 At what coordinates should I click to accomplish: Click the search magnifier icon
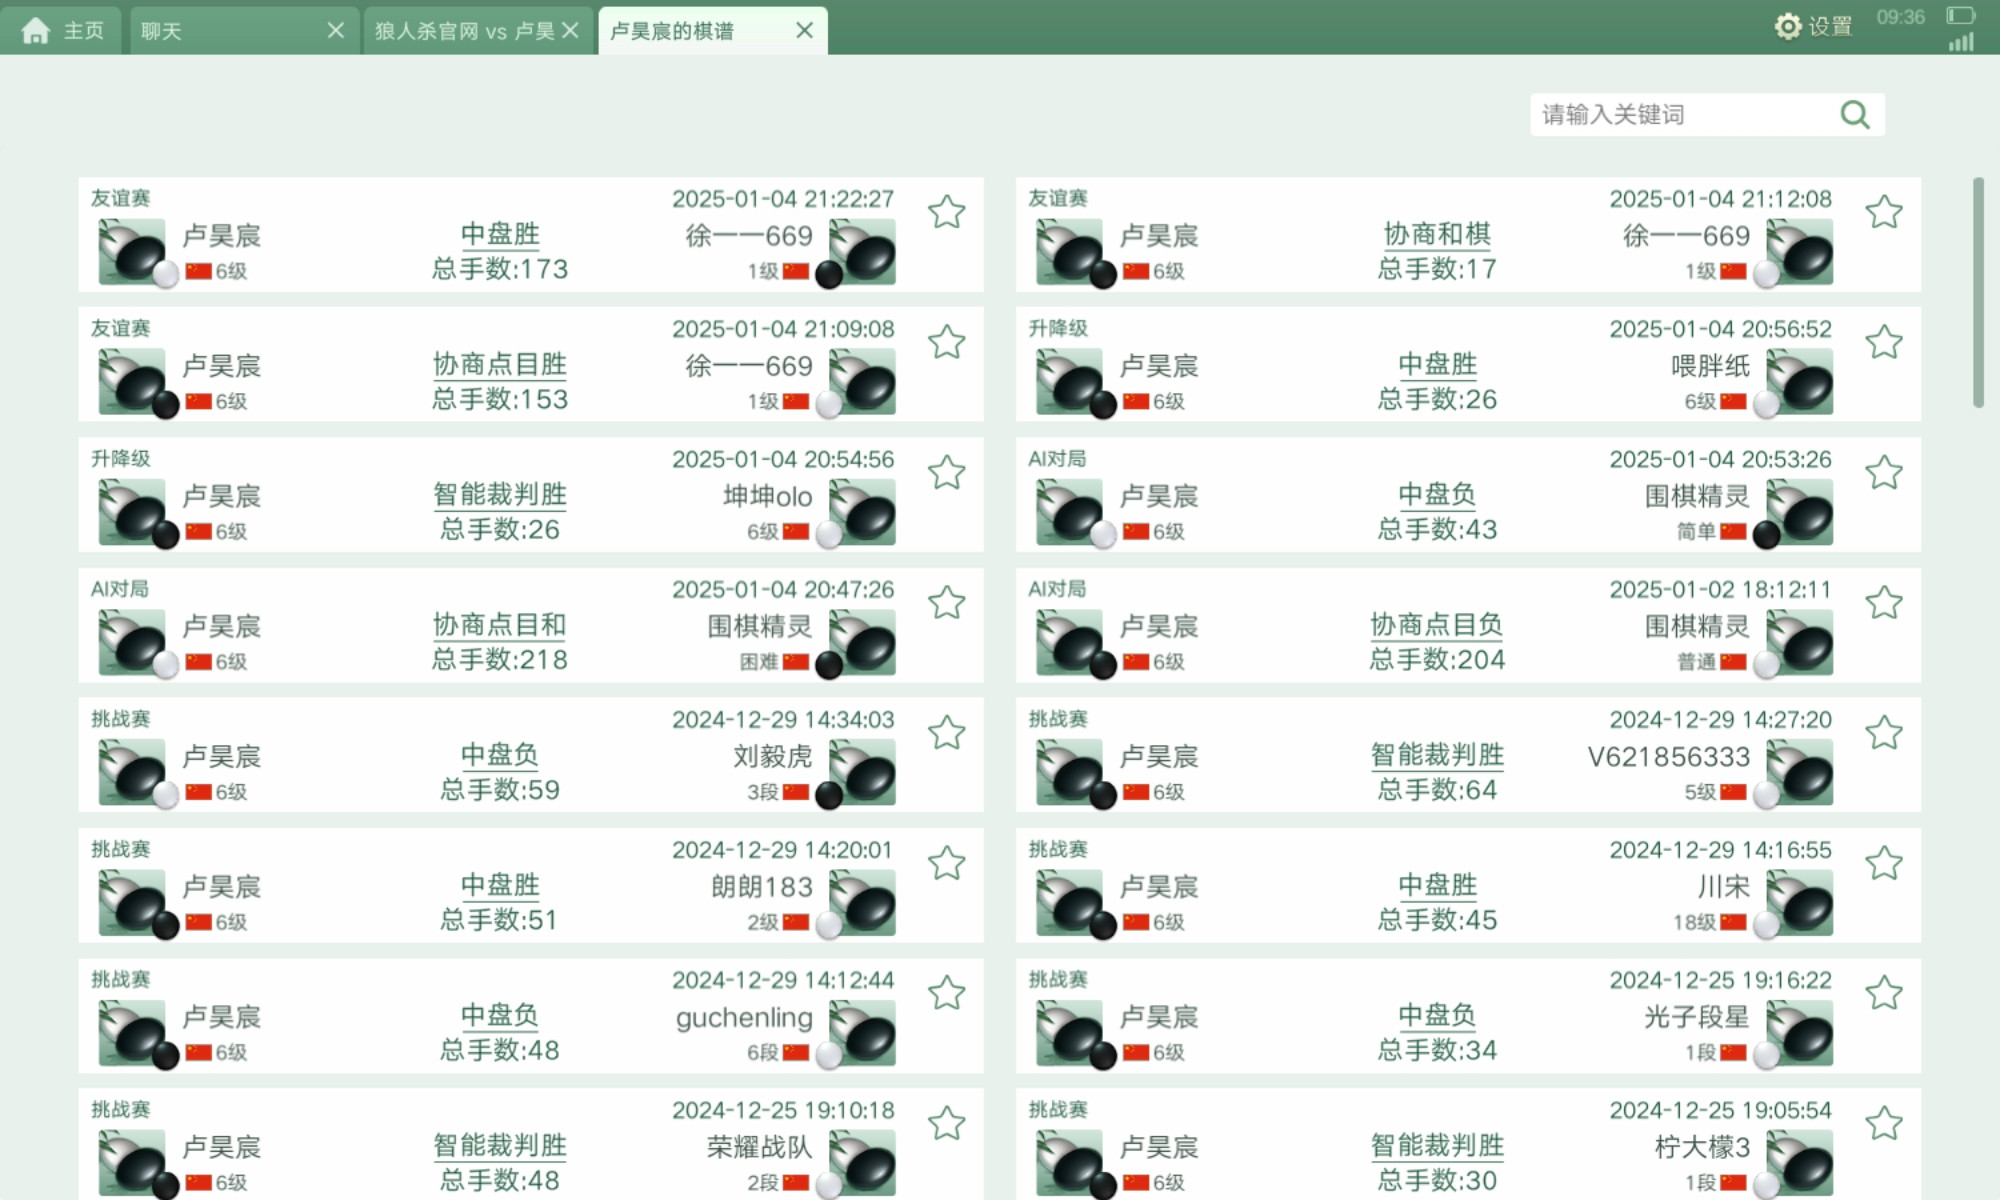coord(1855,115)
